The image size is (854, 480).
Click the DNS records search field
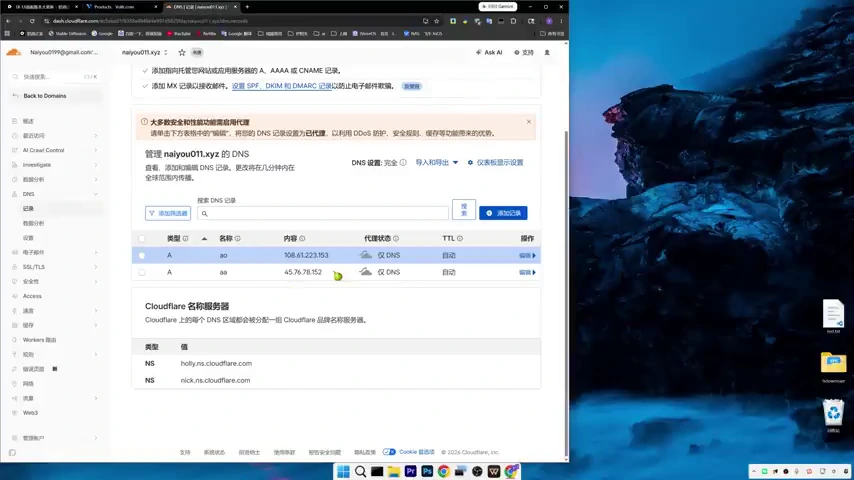click(x=323, y=213)
